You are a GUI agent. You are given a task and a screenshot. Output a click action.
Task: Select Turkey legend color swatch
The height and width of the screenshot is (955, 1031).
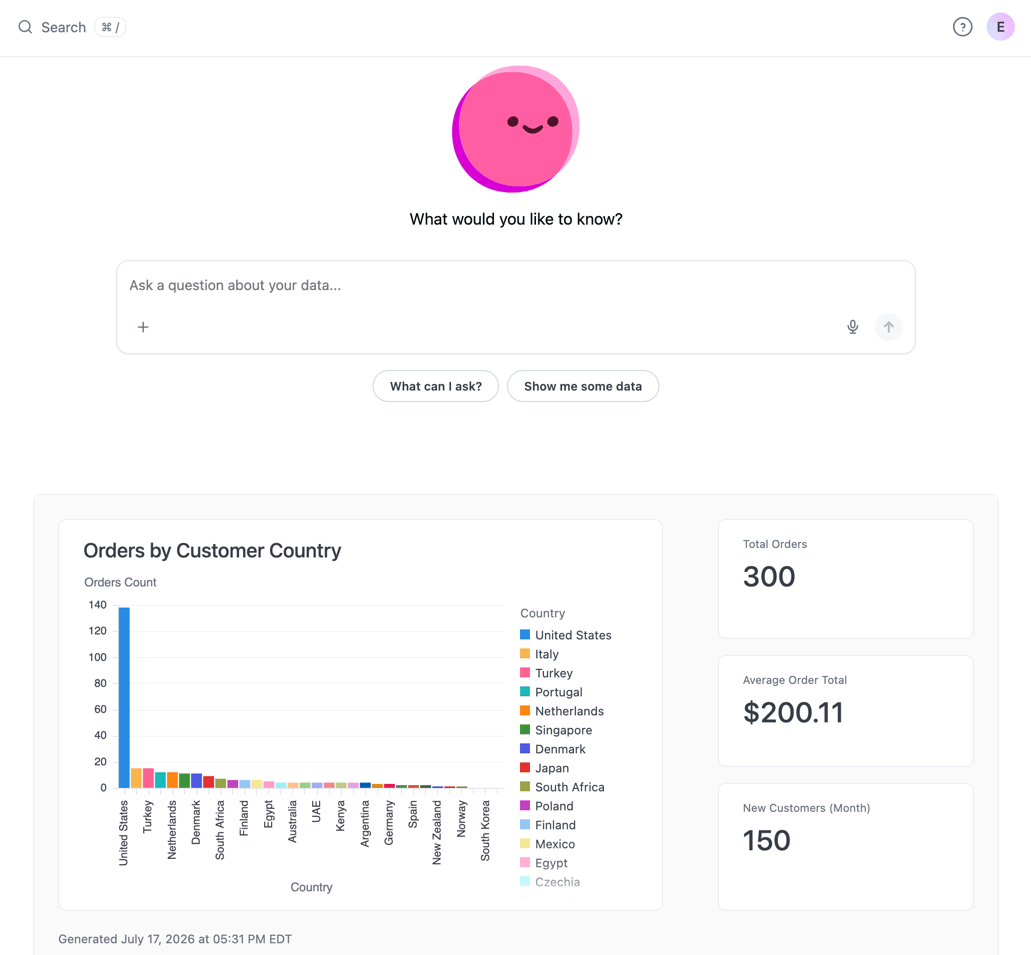click(x=525, y=673)
